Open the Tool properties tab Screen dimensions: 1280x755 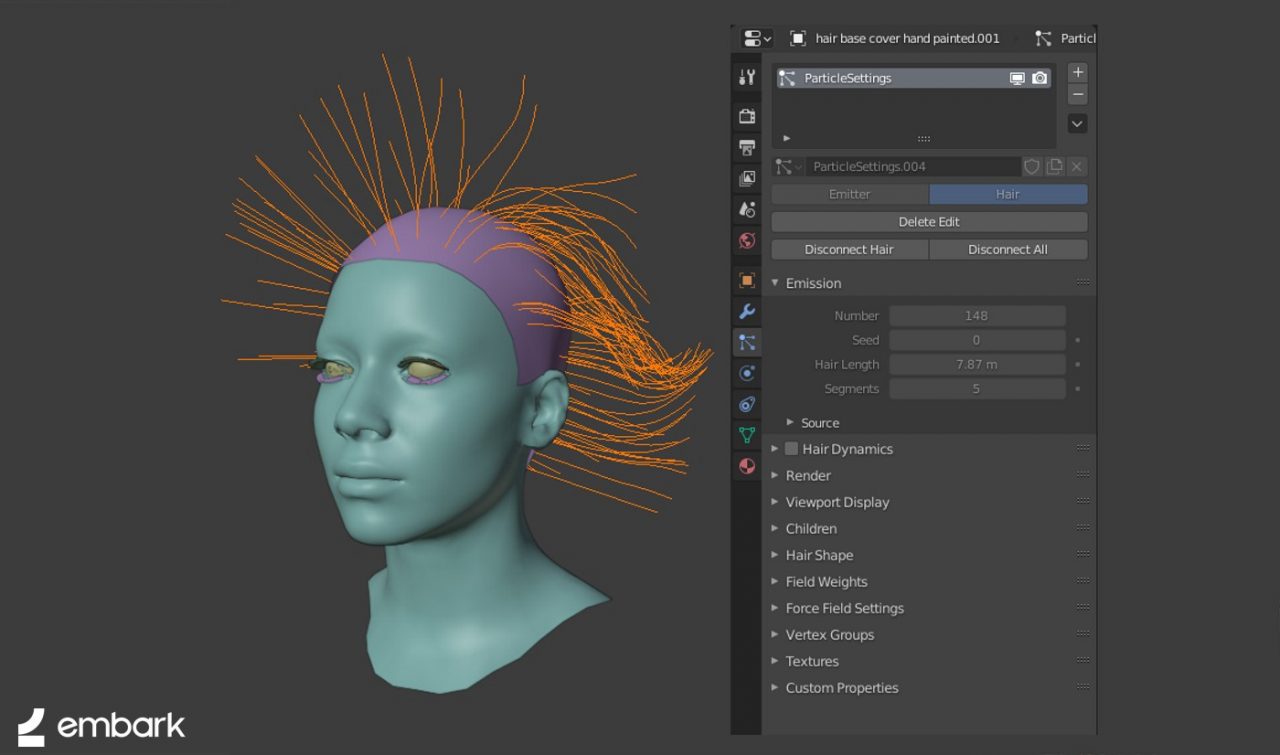point(747,77)
